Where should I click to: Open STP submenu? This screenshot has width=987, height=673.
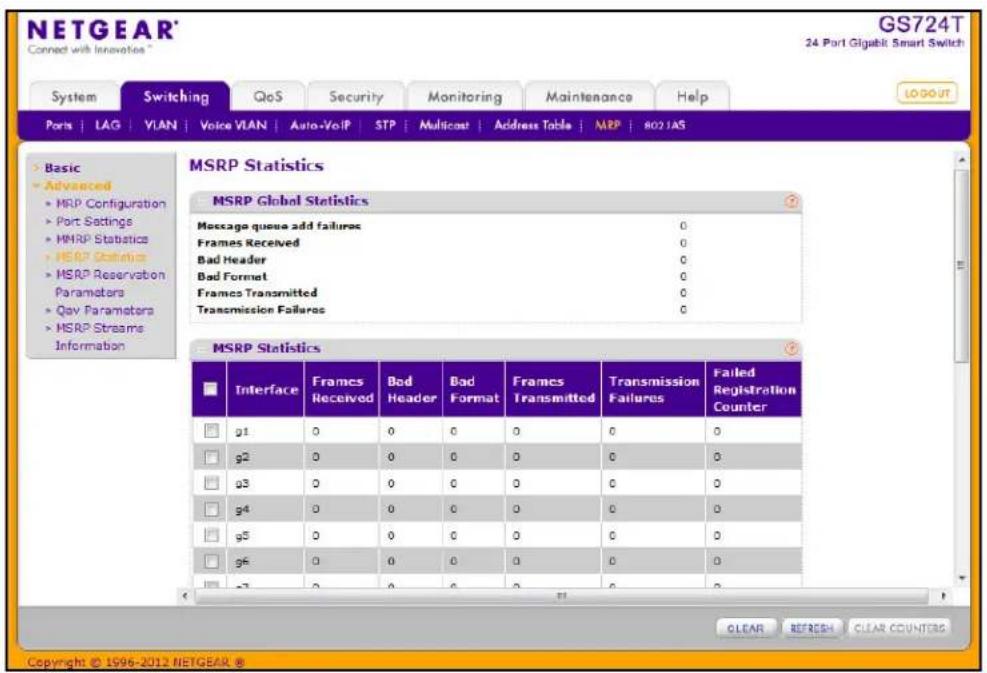point(385,125)
